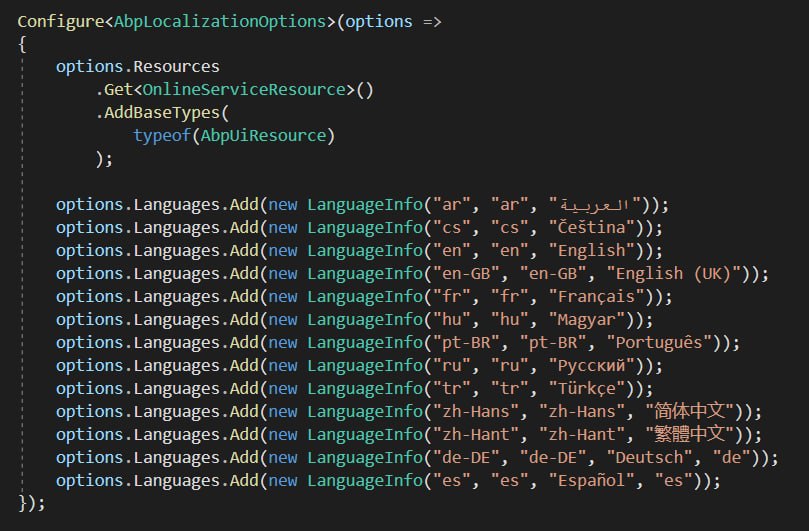The image size is (809, 531).
Task: Click the "Türkçe" string literal
Action: (587, 389)
